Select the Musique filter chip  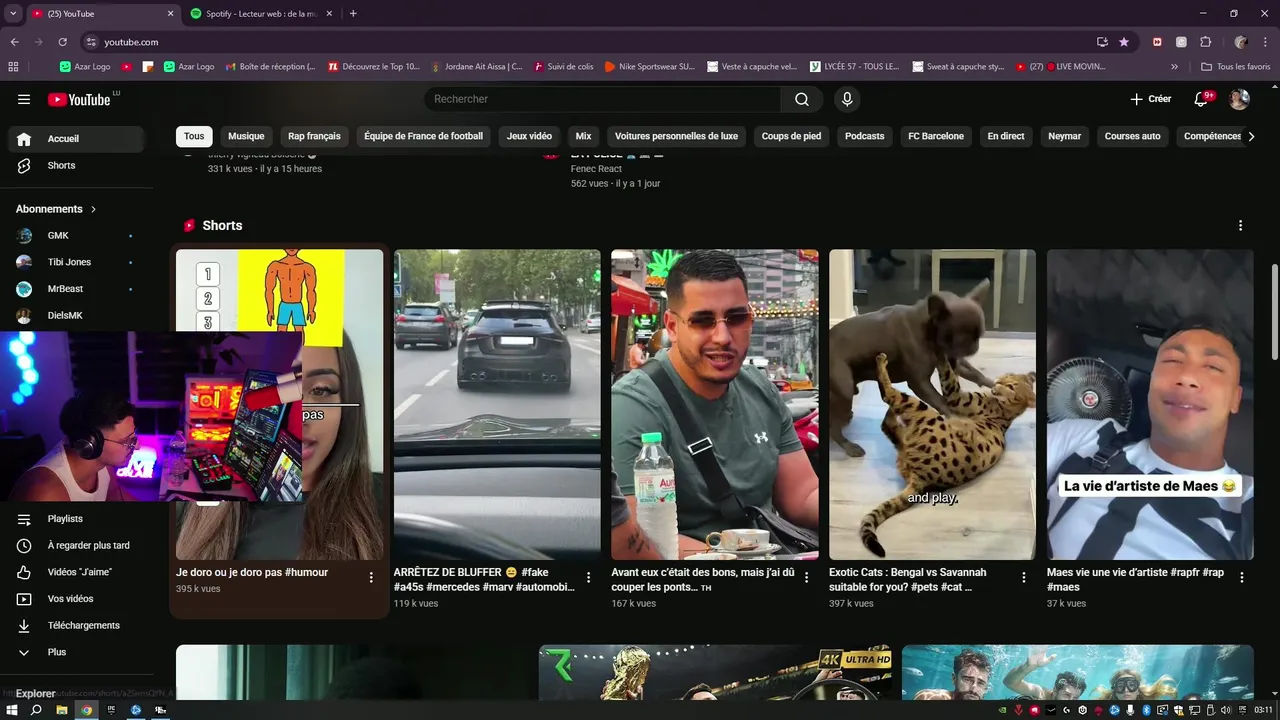tap(246, 136)
